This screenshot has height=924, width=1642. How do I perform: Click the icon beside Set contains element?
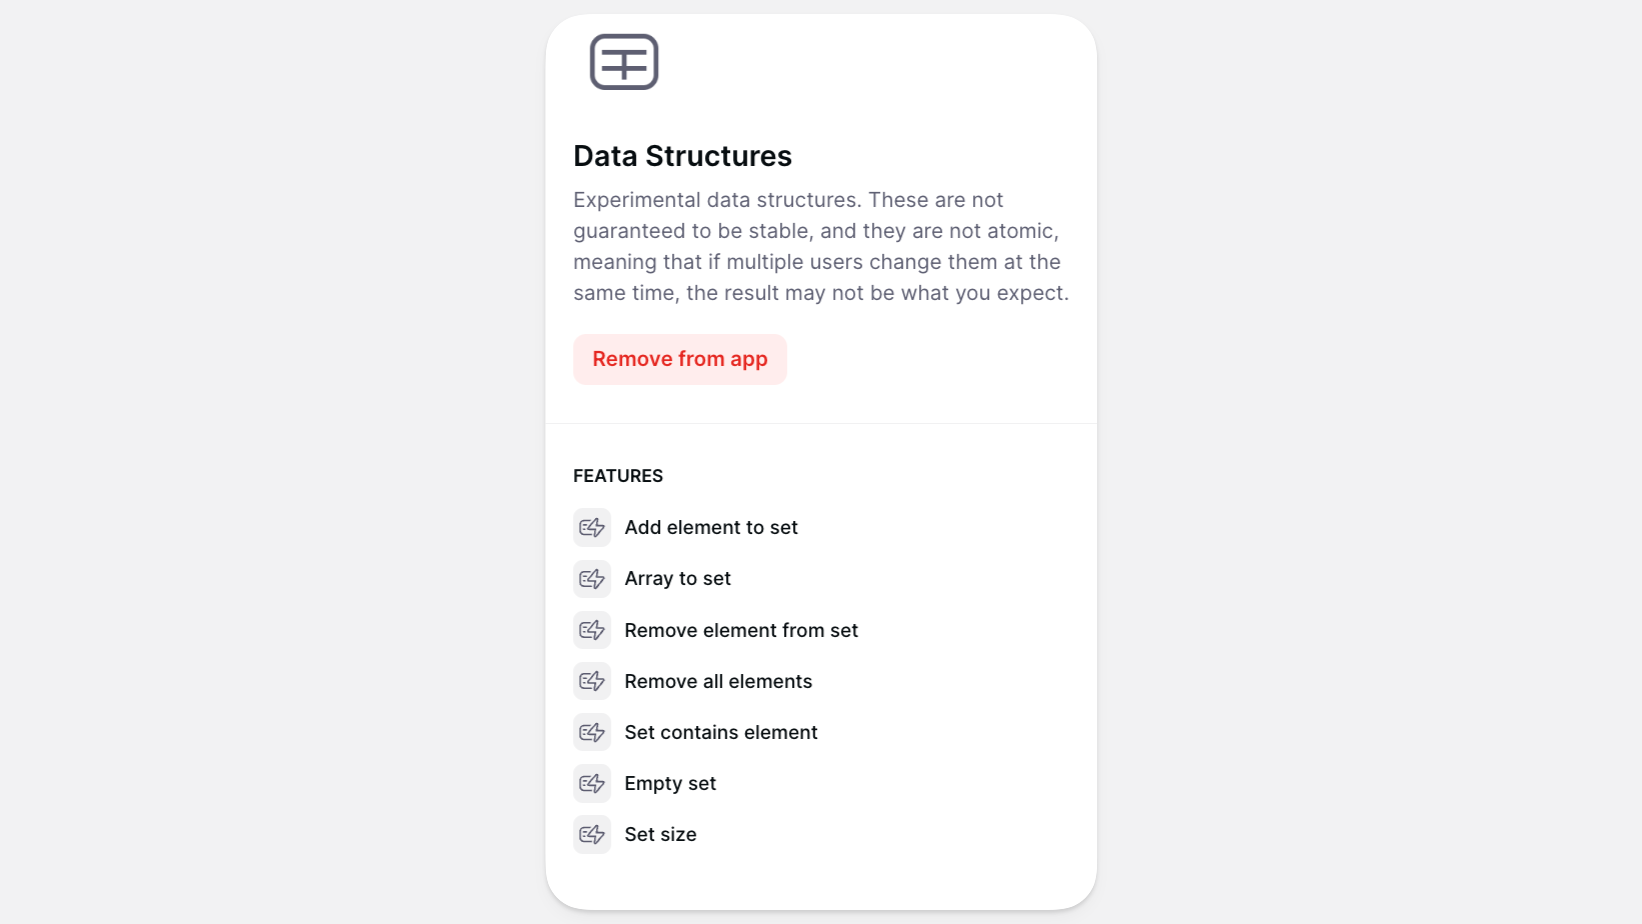click(x=592, y=732)
